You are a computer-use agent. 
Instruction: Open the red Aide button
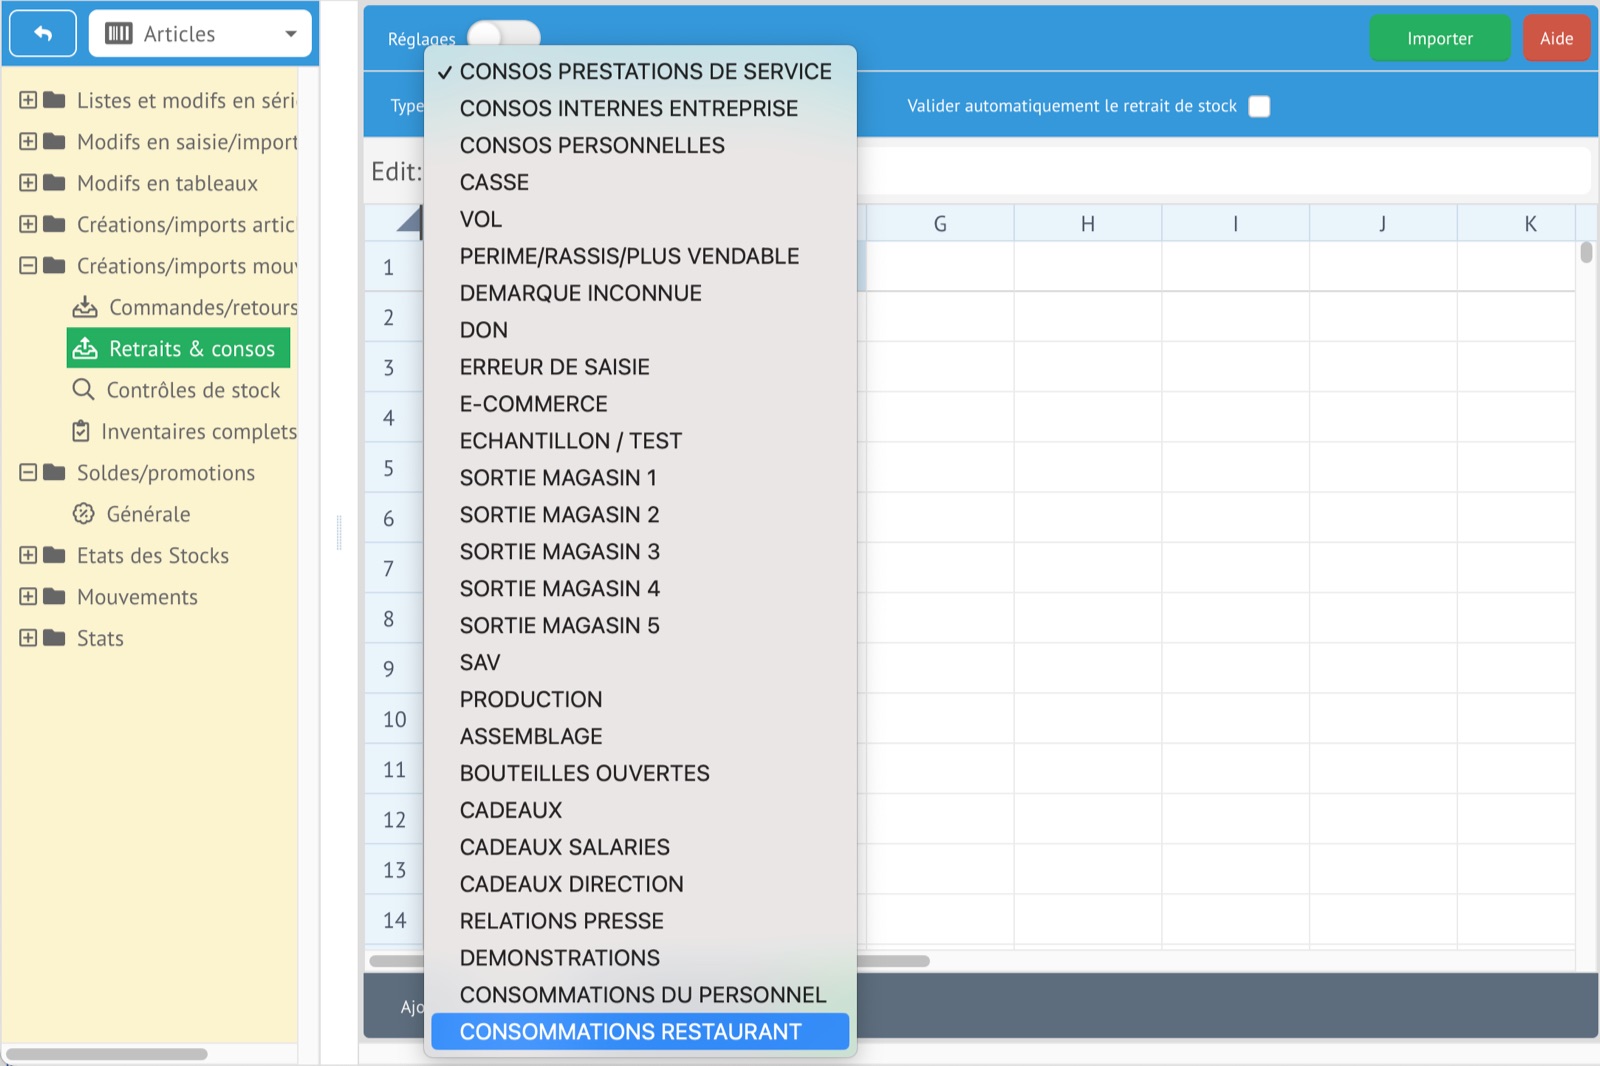(1556, 39)
